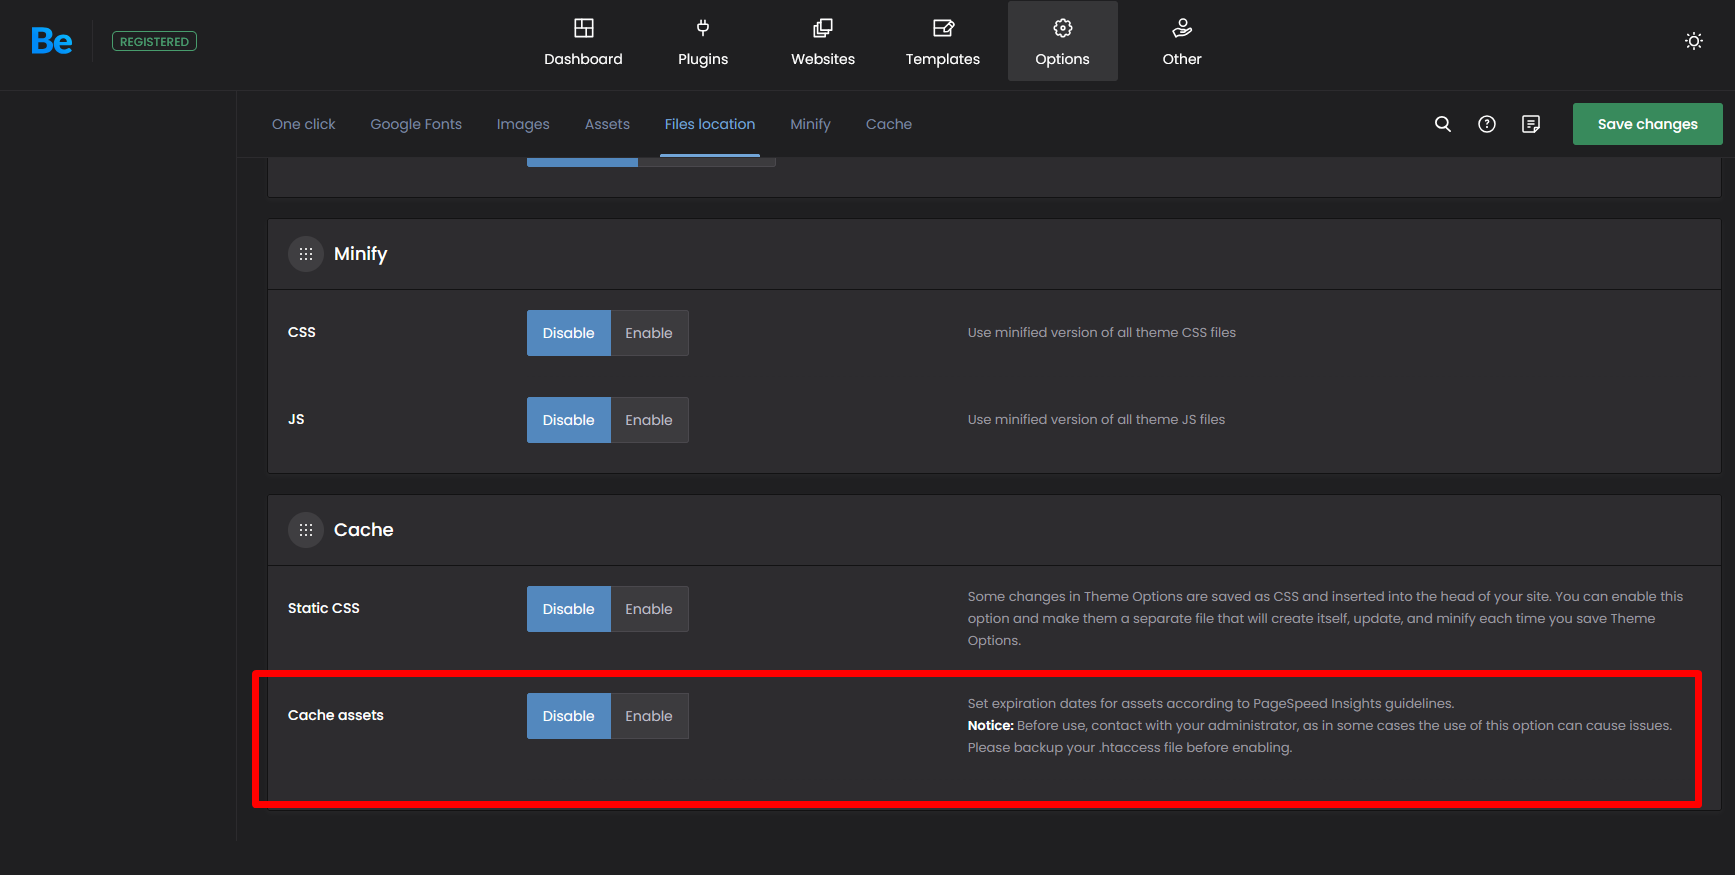Switch to the Google Fonts tab

[416, 124]
